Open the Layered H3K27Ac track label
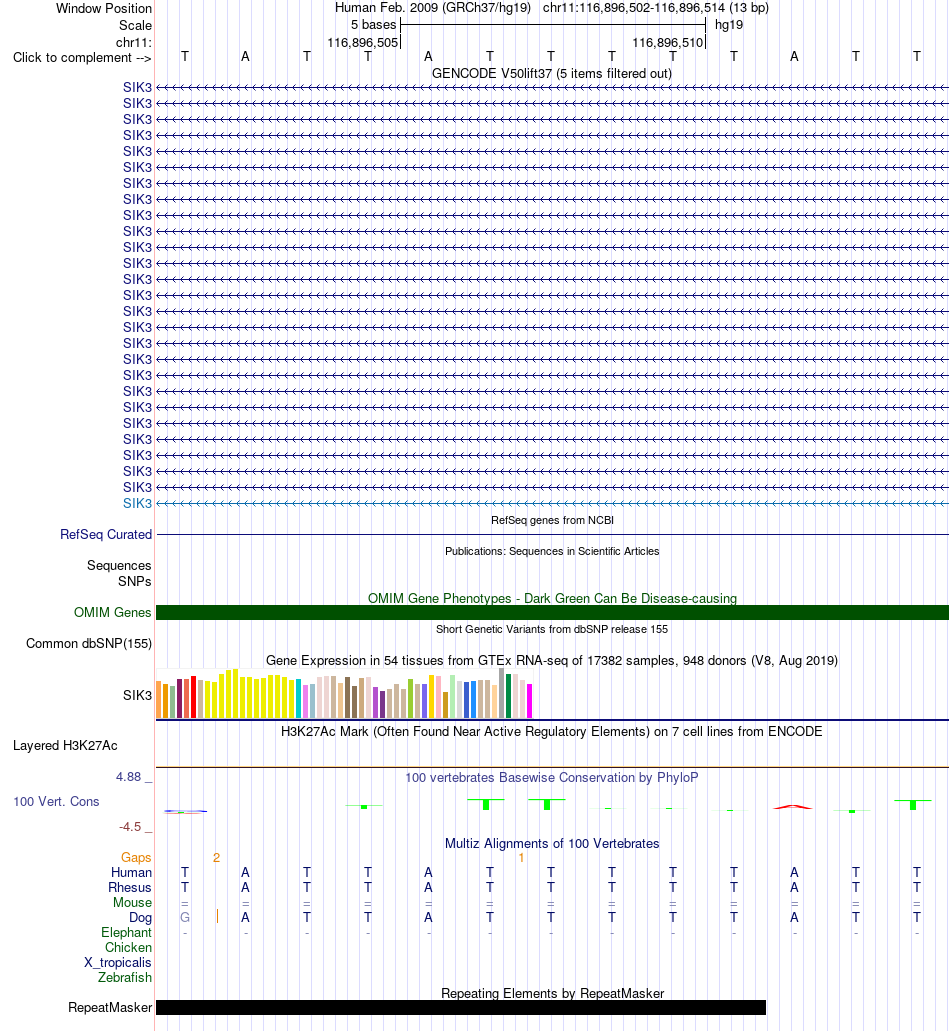 [x=65, y=746]
